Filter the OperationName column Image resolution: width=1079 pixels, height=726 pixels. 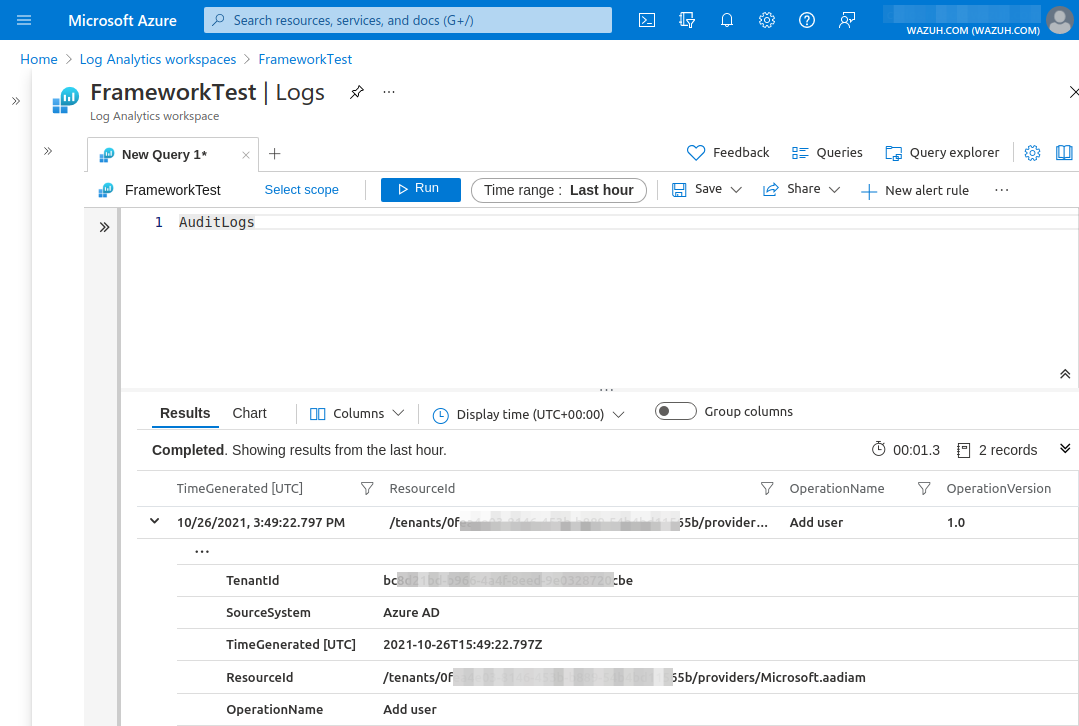point(924,489)
